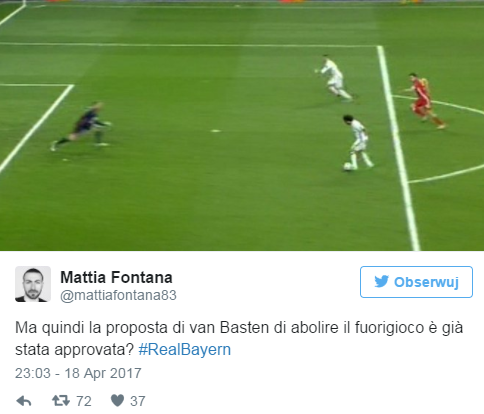The image size is (484, 414).
Task: Click the upper white-shirted player running
Action: [334, 78]
